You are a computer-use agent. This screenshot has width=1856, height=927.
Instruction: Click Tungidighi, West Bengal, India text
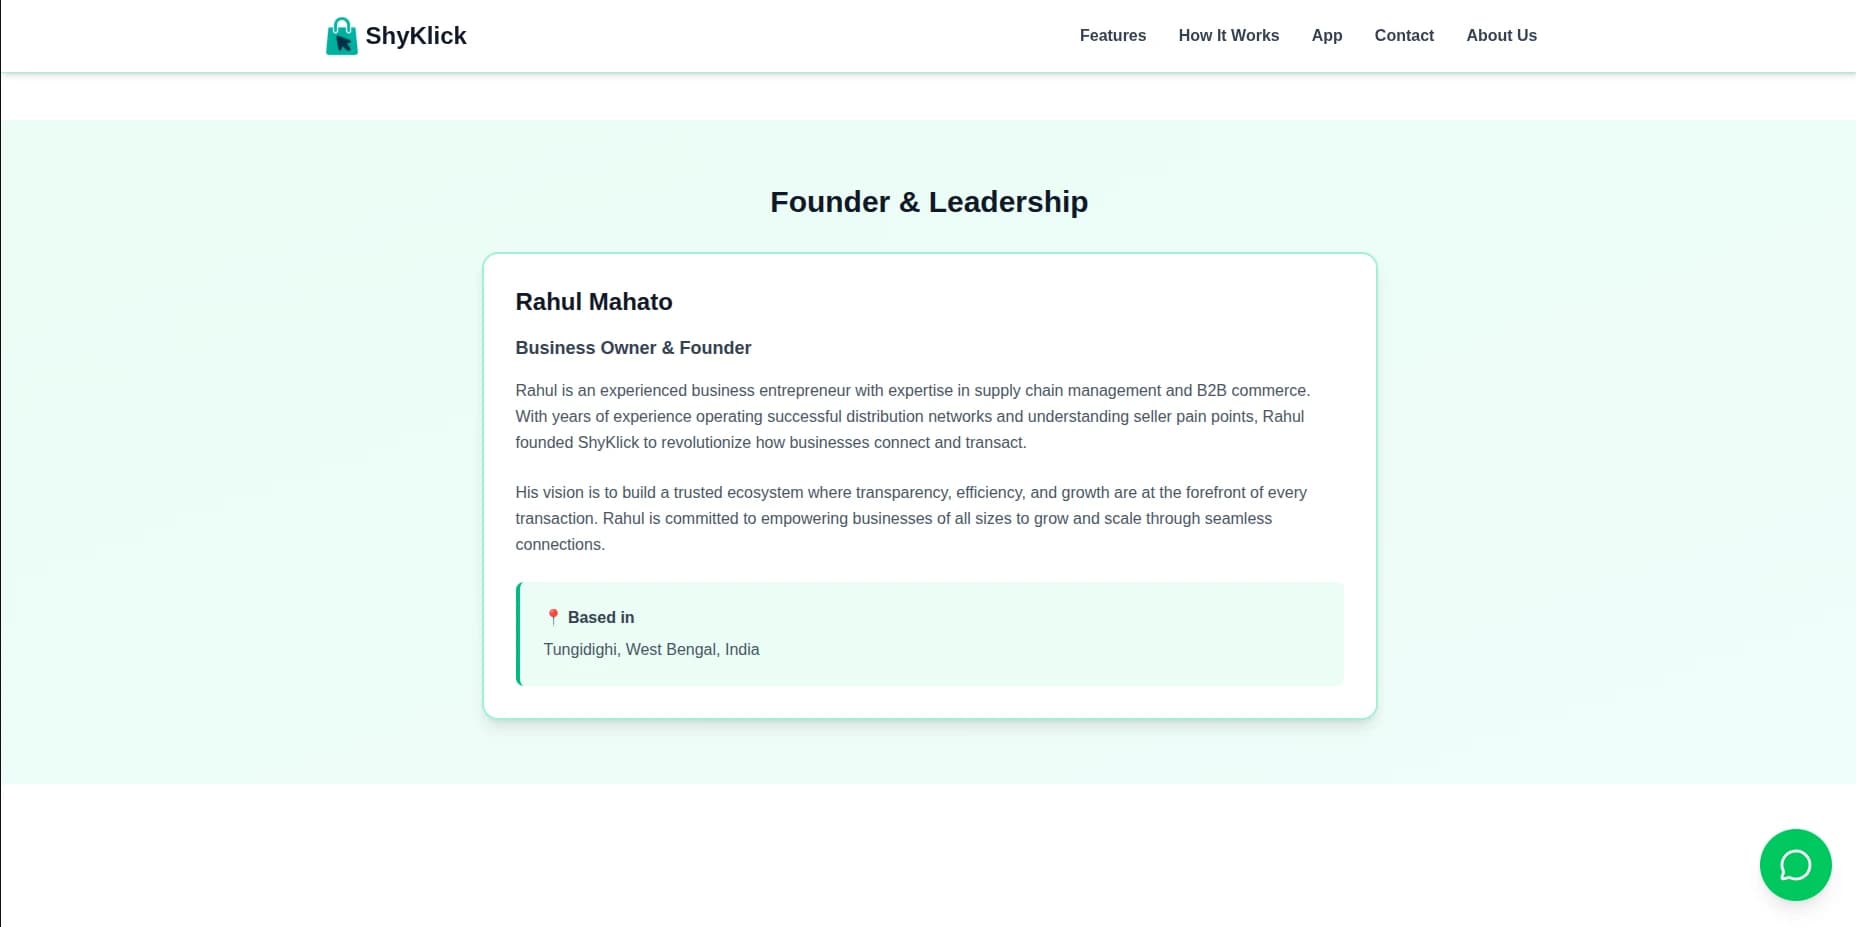click(x=651, y=650)
